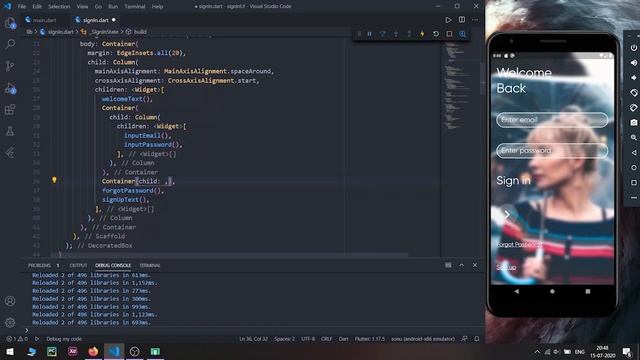Open the Terminal menu
Screen dimensions: 640x360
pos(135,7)
